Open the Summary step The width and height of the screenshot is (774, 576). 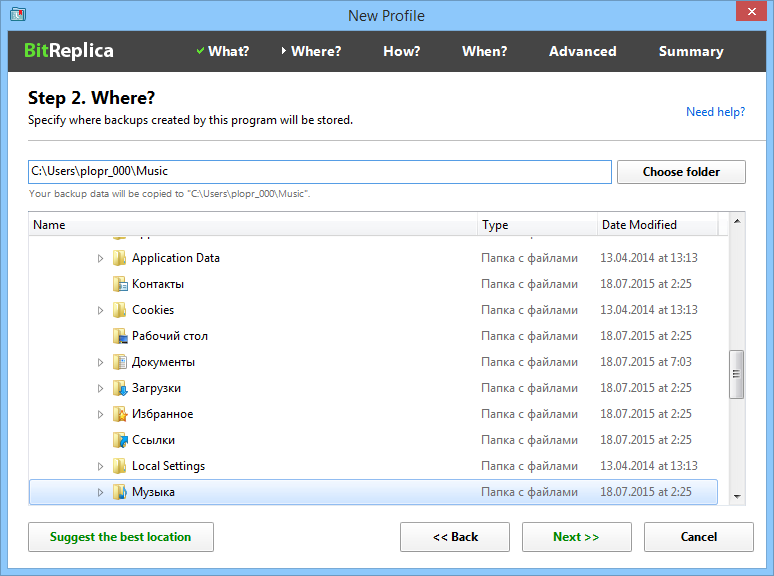pos(691,51)
